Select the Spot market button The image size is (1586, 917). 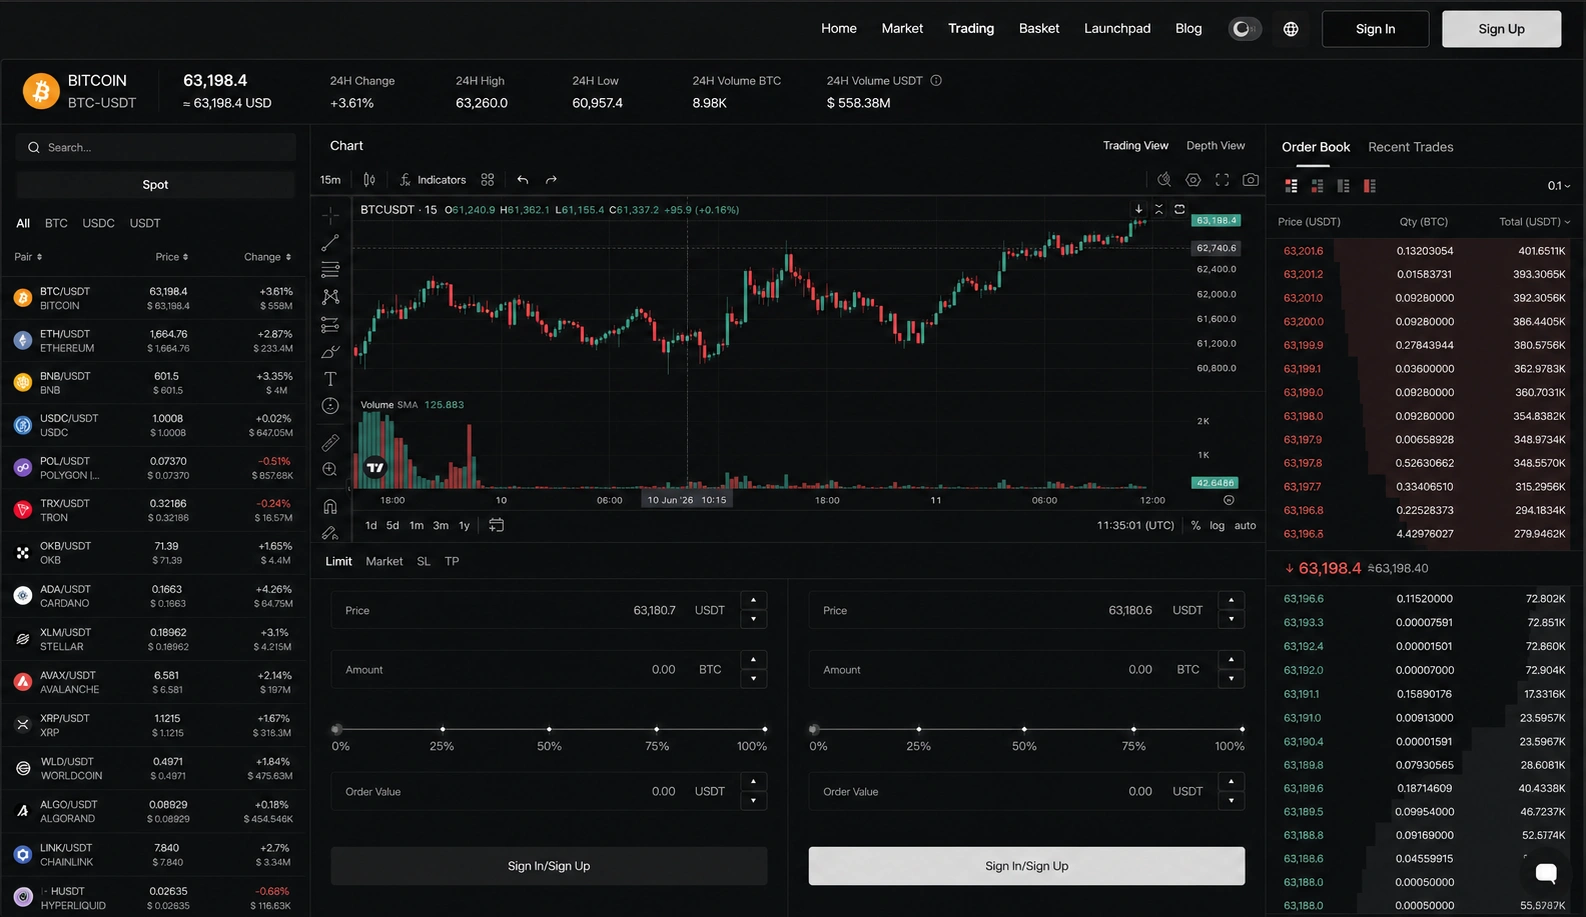click(x=155, y=184)
